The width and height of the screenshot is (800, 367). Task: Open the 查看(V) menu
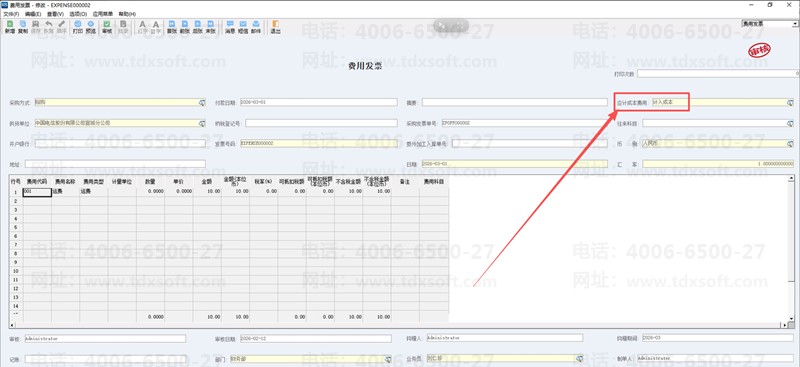click(56, 14)
